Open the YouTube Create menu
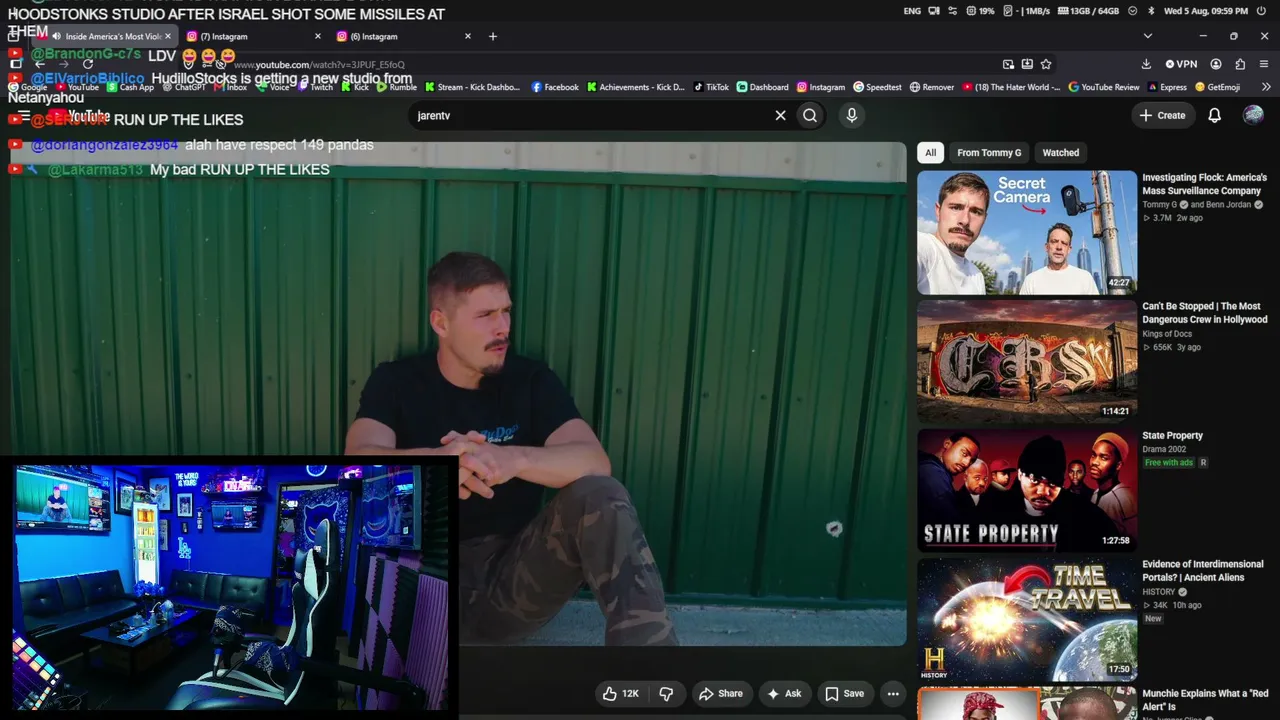 click(1162, 115)
